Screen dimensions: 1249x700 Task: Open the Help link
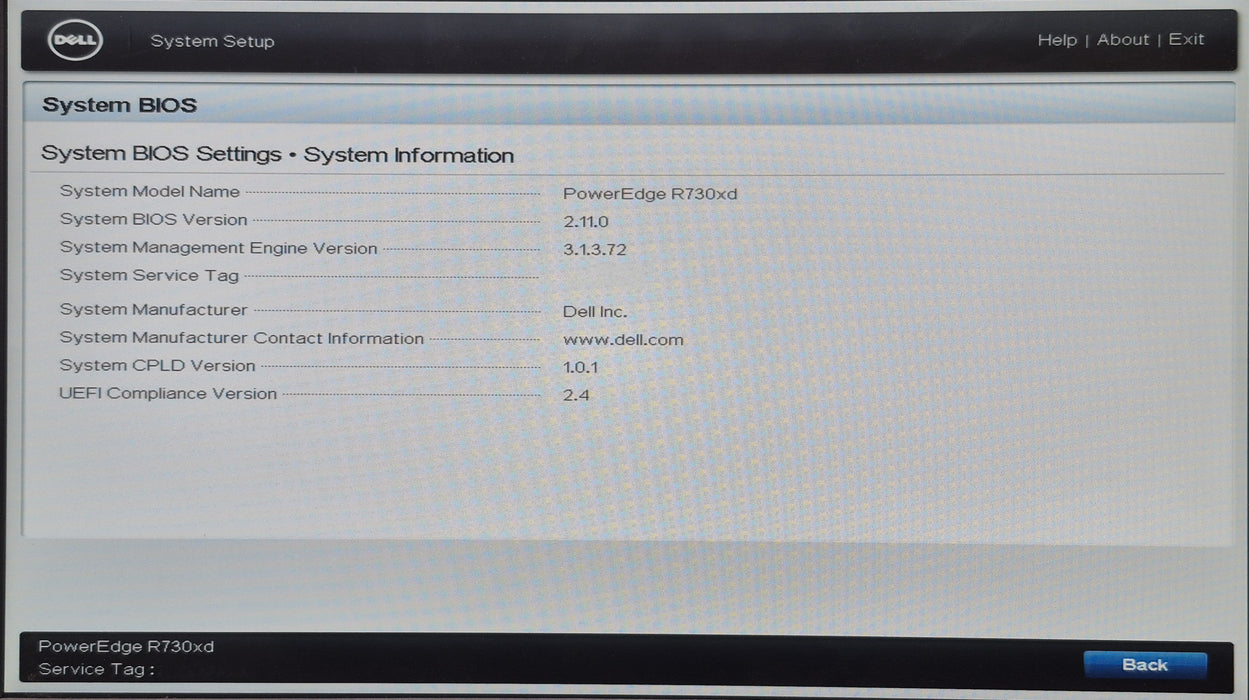coord(1057,40)
